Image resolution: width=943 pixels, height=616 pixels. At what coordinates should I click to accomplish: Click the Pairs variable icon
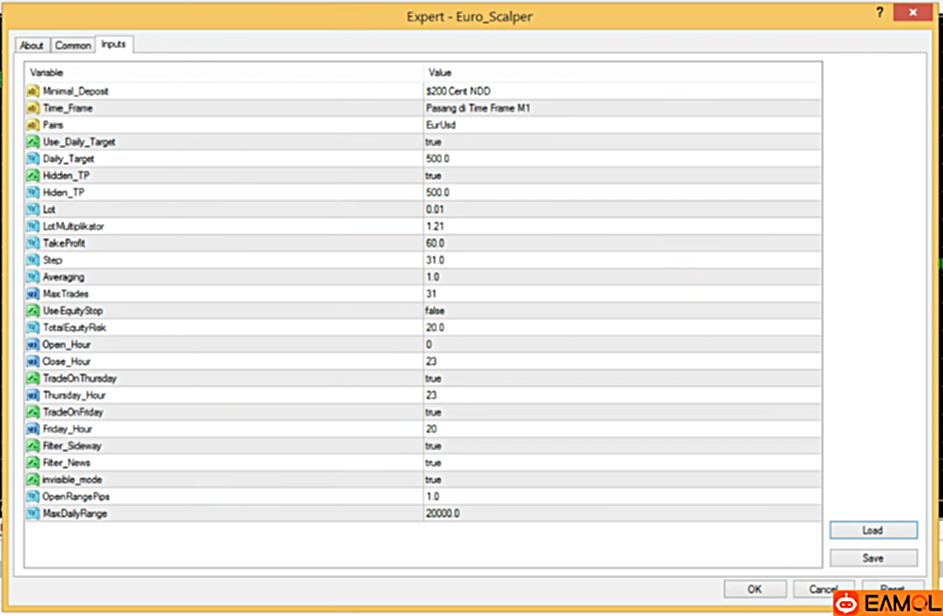point(32,125)
